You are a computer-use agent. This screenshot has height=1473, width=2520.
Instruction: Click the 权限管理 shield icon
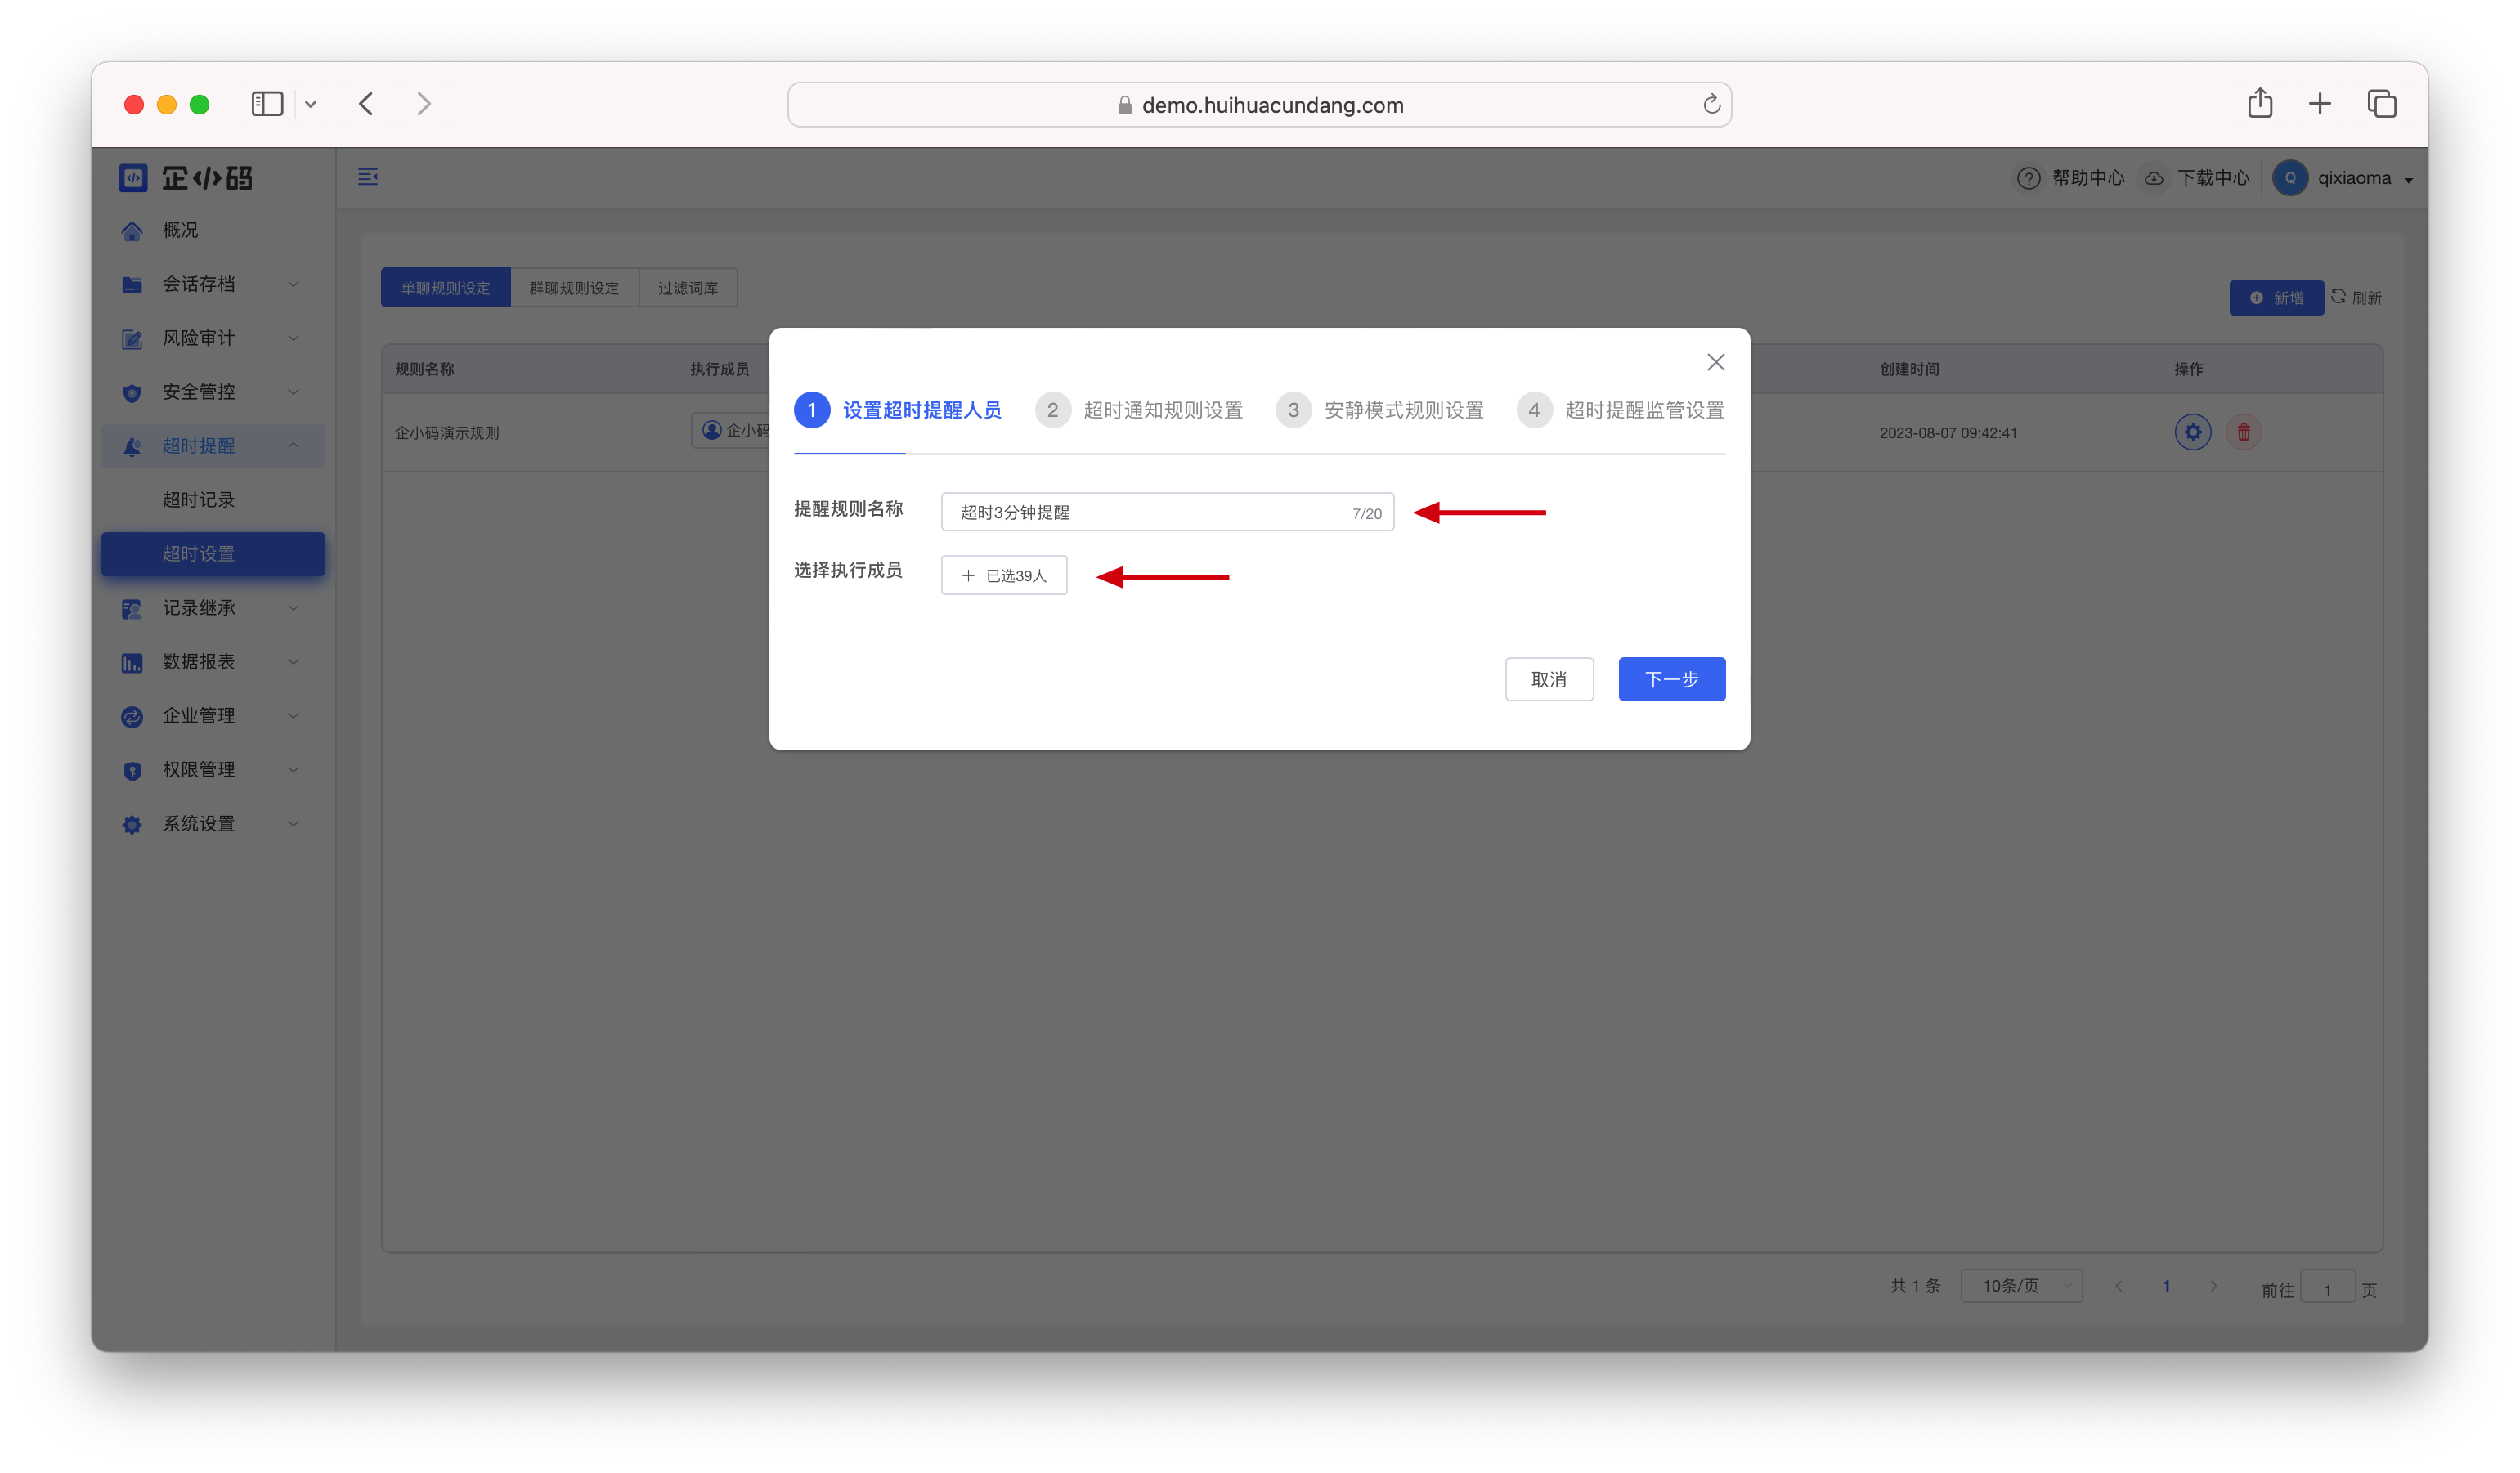click(132, 771)
